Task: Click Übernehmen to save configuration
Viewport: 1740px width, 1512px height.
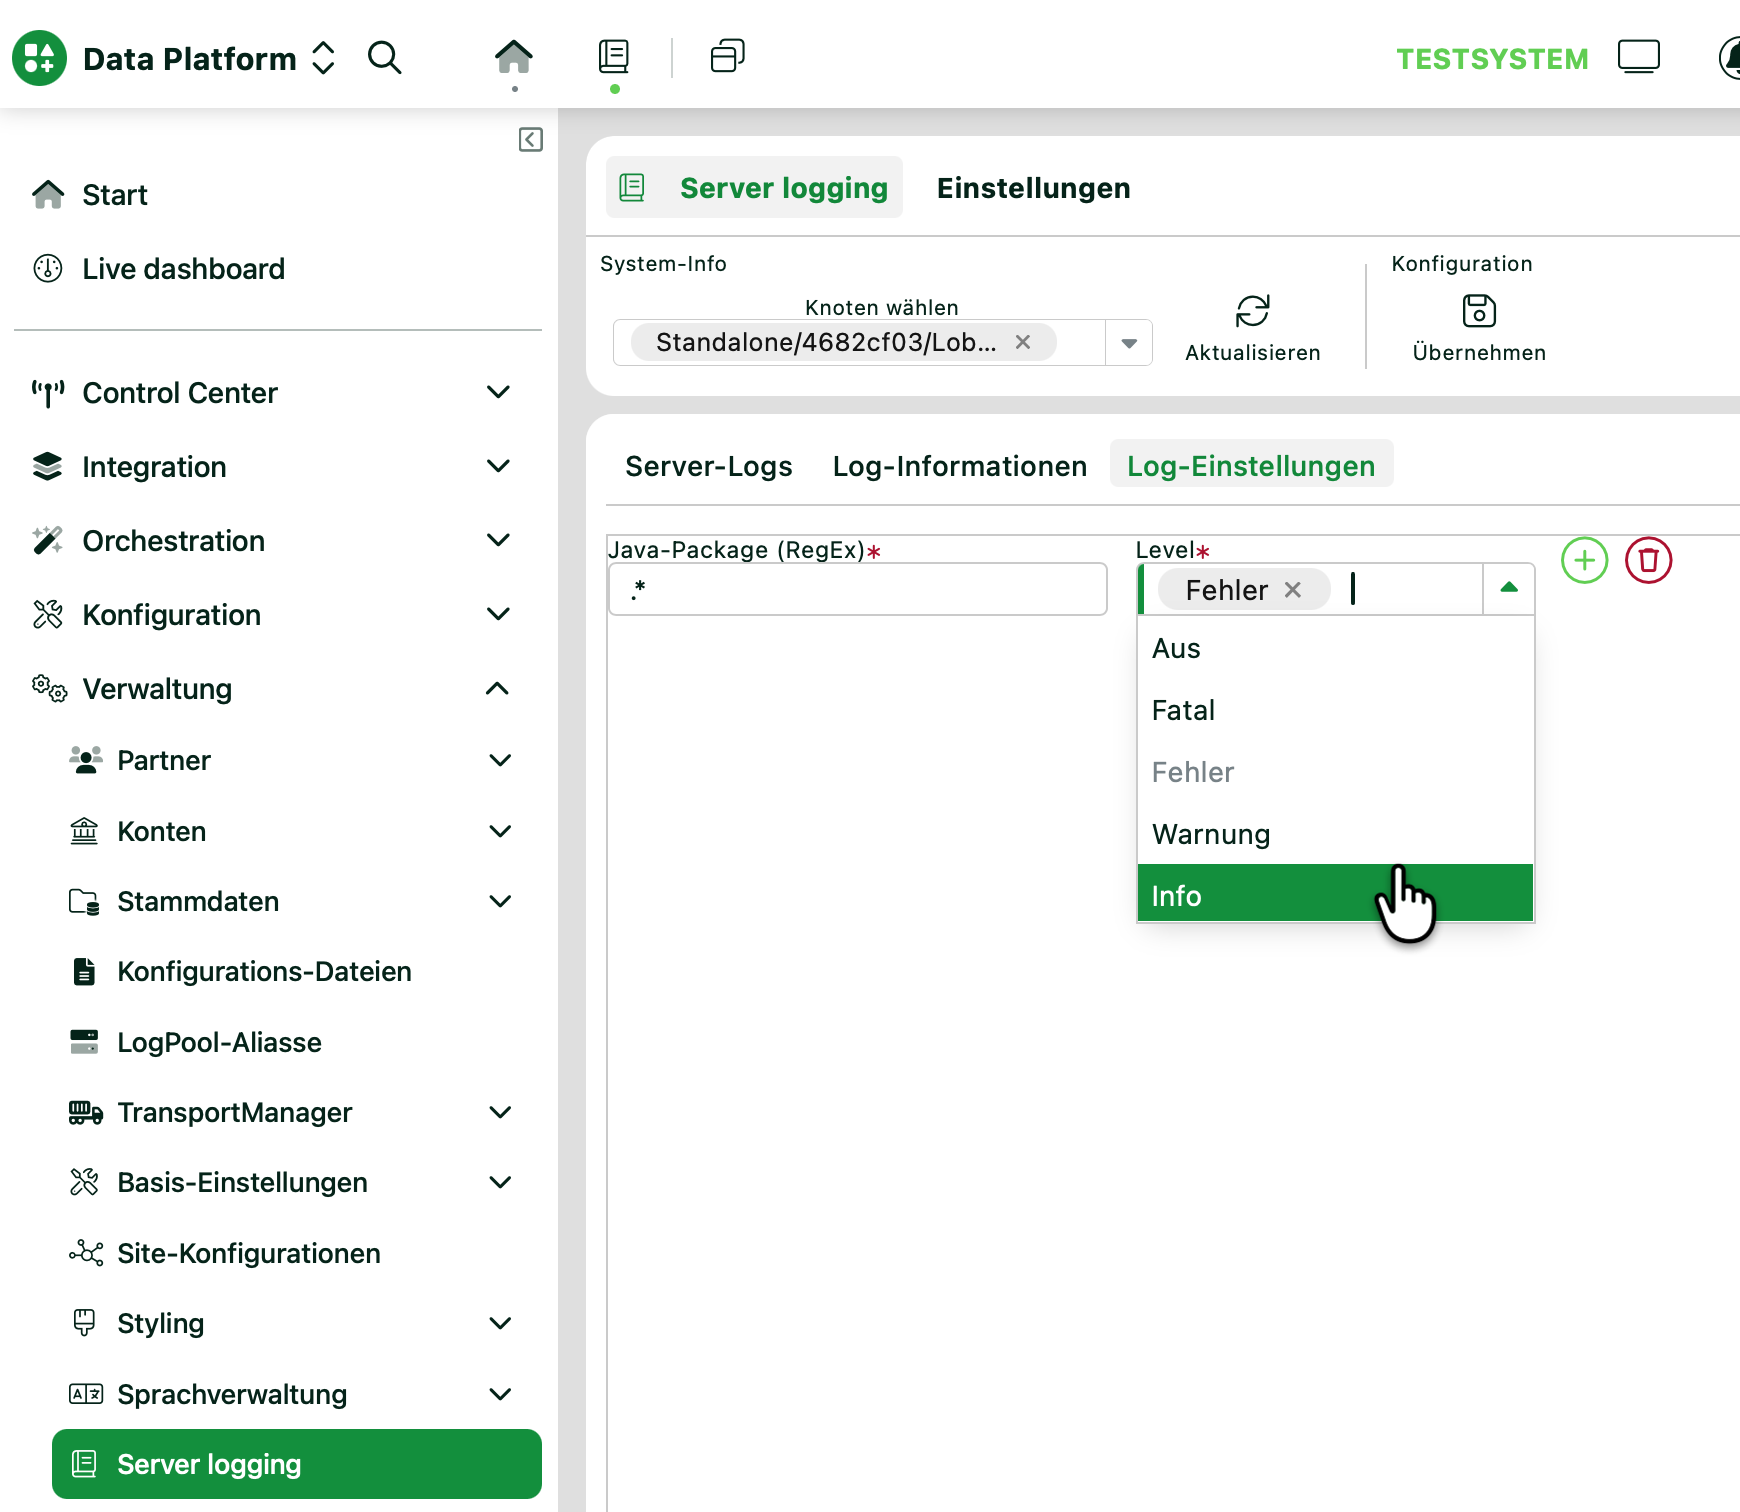Action: 1479,328
